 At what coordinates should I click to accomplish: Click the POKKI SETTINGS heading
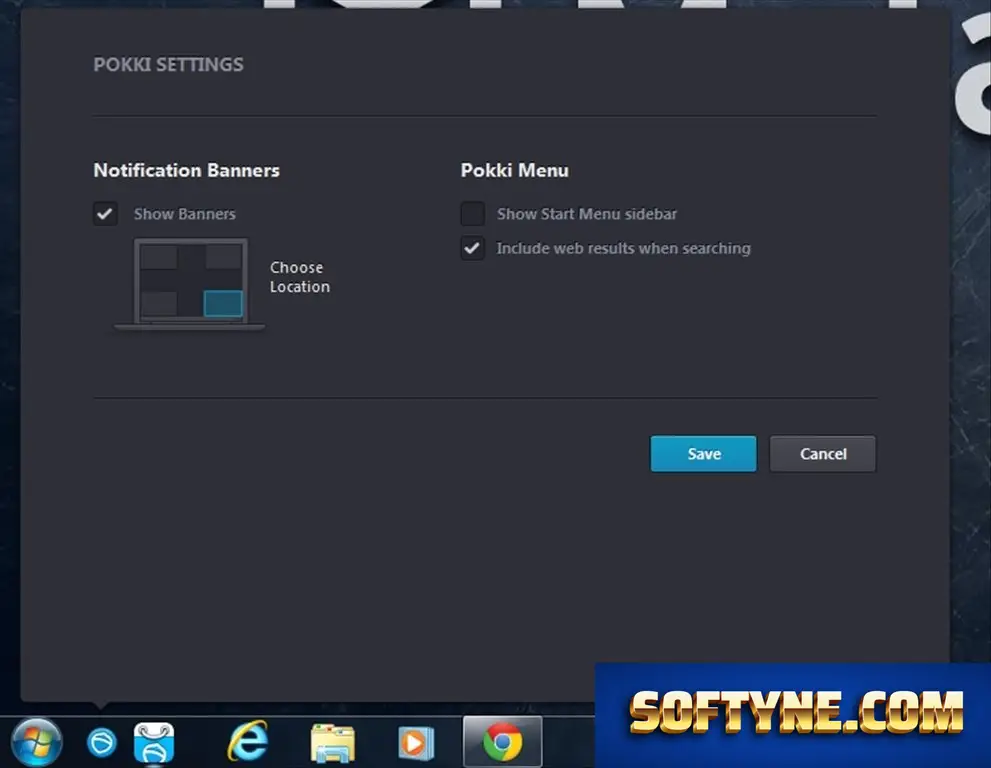[169, 64]
